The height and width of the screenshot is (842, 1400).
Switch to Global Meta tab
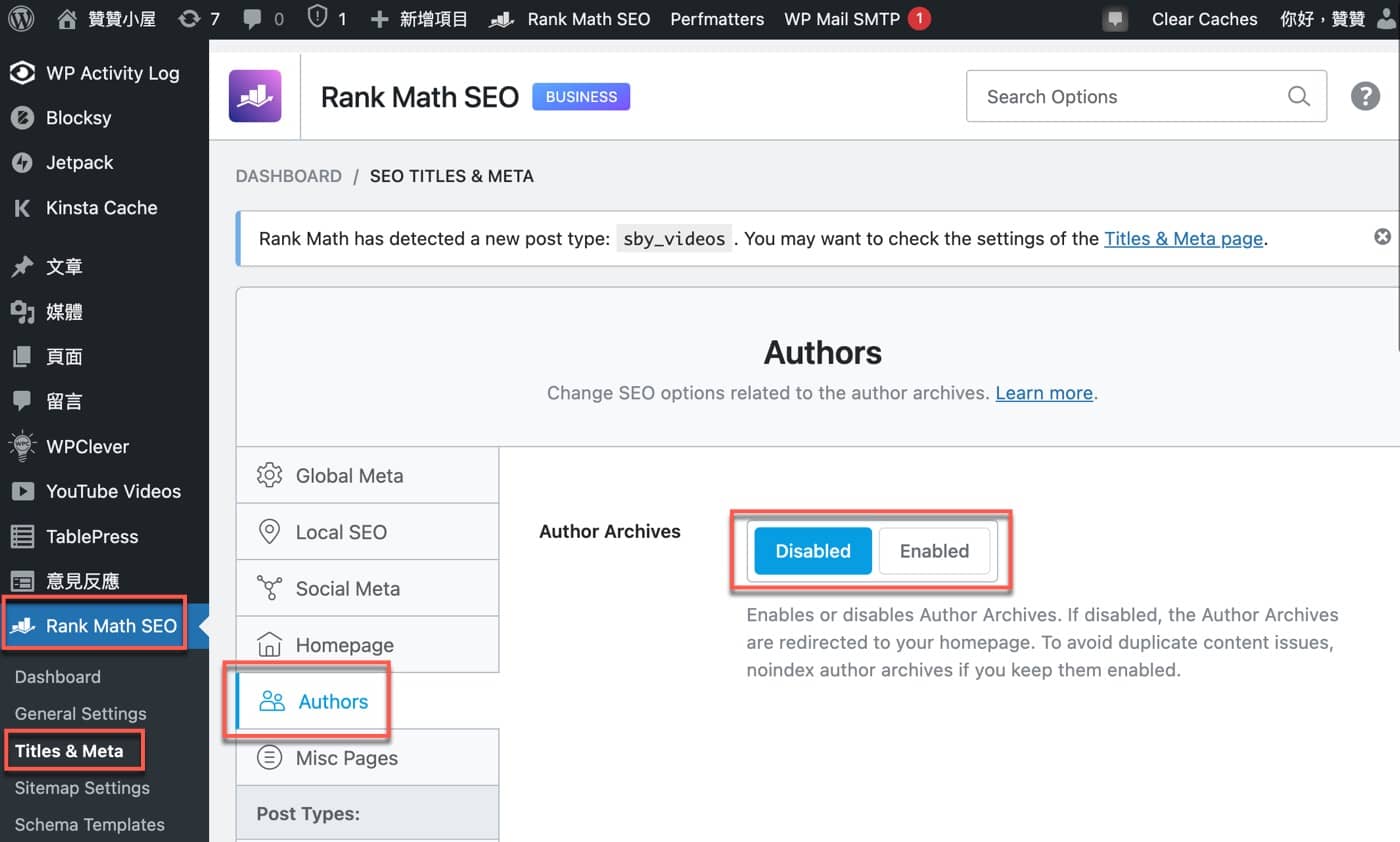click(x=367, y=476)
